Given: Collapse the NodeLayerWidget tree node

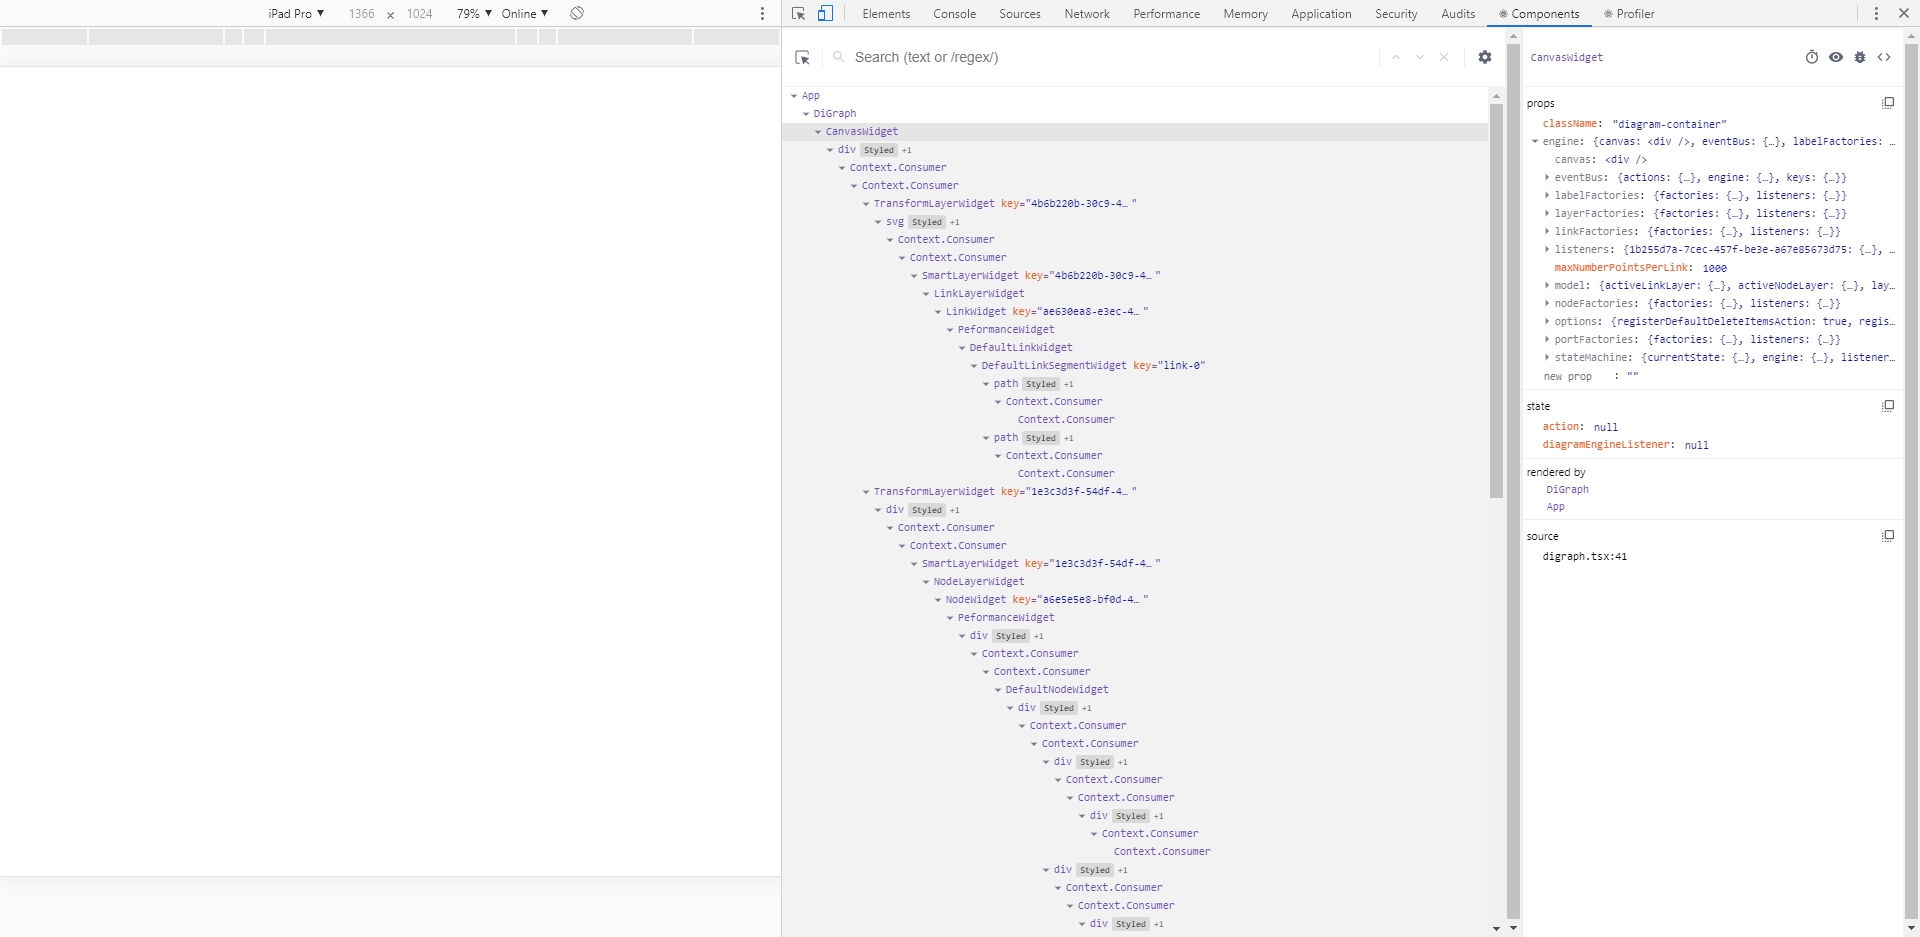Looking at the screenshot, I should point(926,582).
